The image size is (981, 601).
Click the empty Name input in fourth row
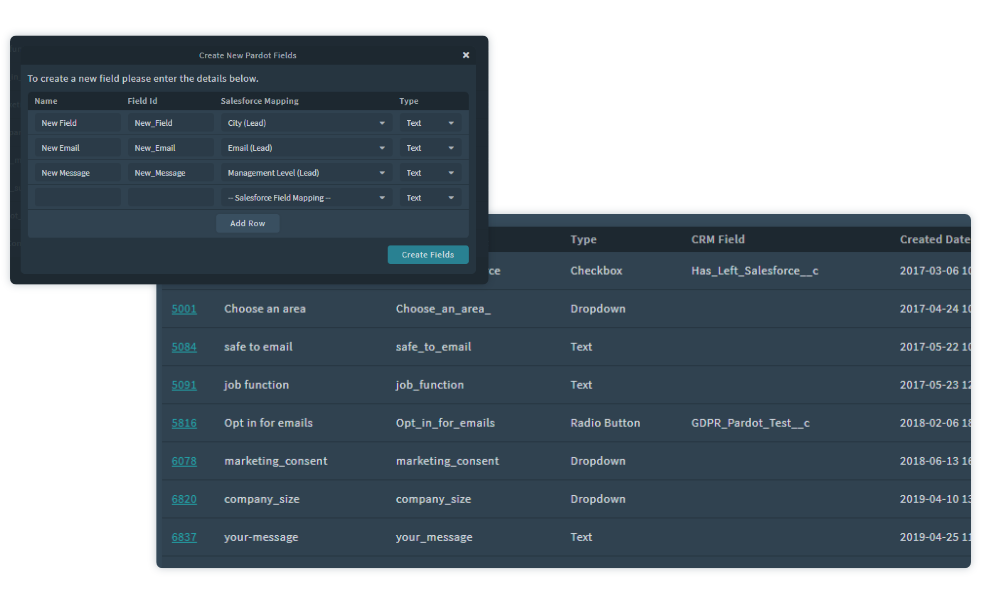coord(78,198)
